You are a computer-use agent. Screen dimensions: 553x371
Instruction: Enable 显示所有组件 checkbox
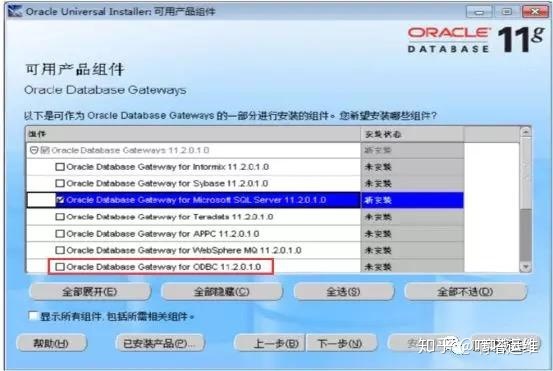click(33, 316)
